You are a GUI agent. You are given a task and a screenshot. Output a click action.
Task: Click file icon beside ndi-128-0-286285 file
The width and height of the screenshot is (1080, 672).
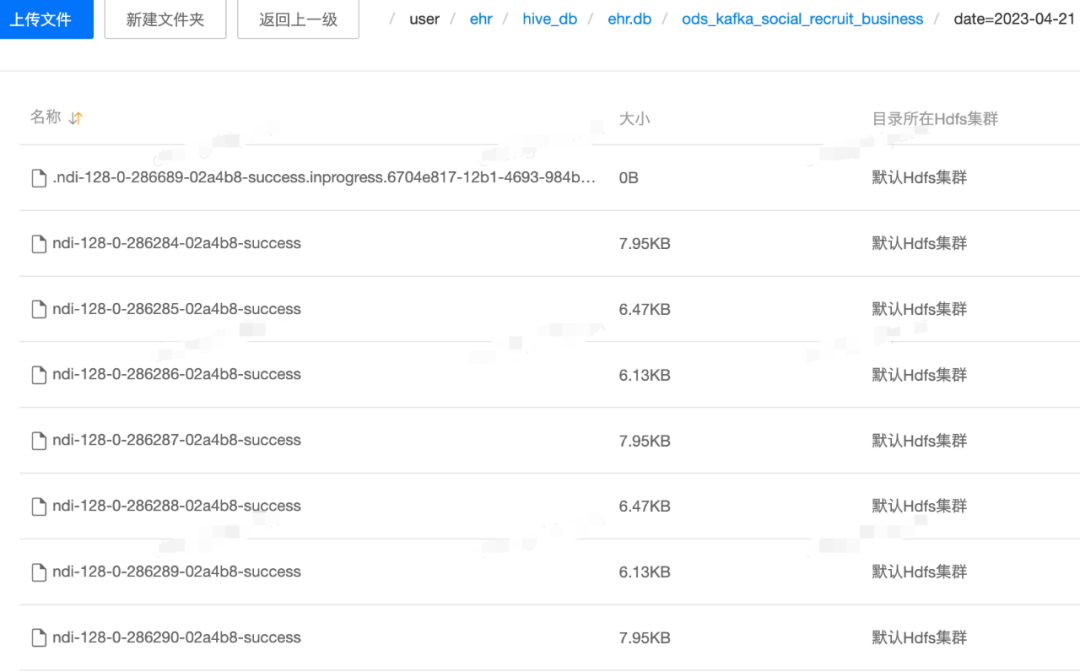[x=39, y=309]
